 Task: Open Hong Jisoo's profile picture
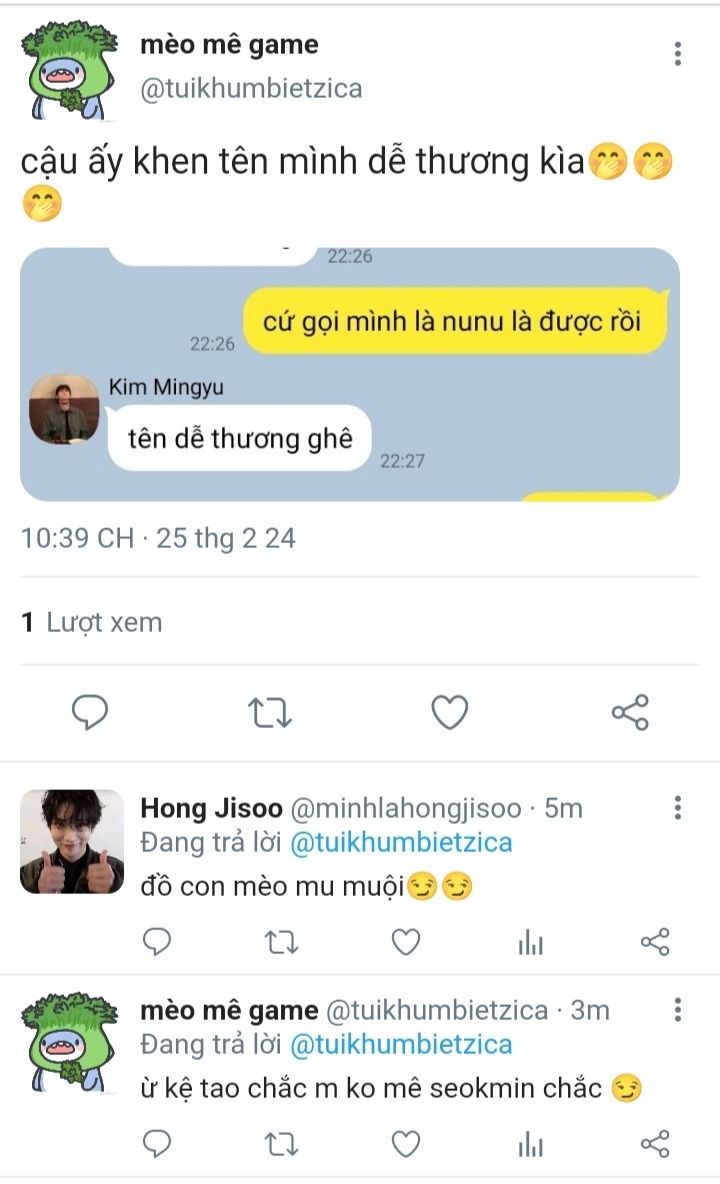(72, 842)
